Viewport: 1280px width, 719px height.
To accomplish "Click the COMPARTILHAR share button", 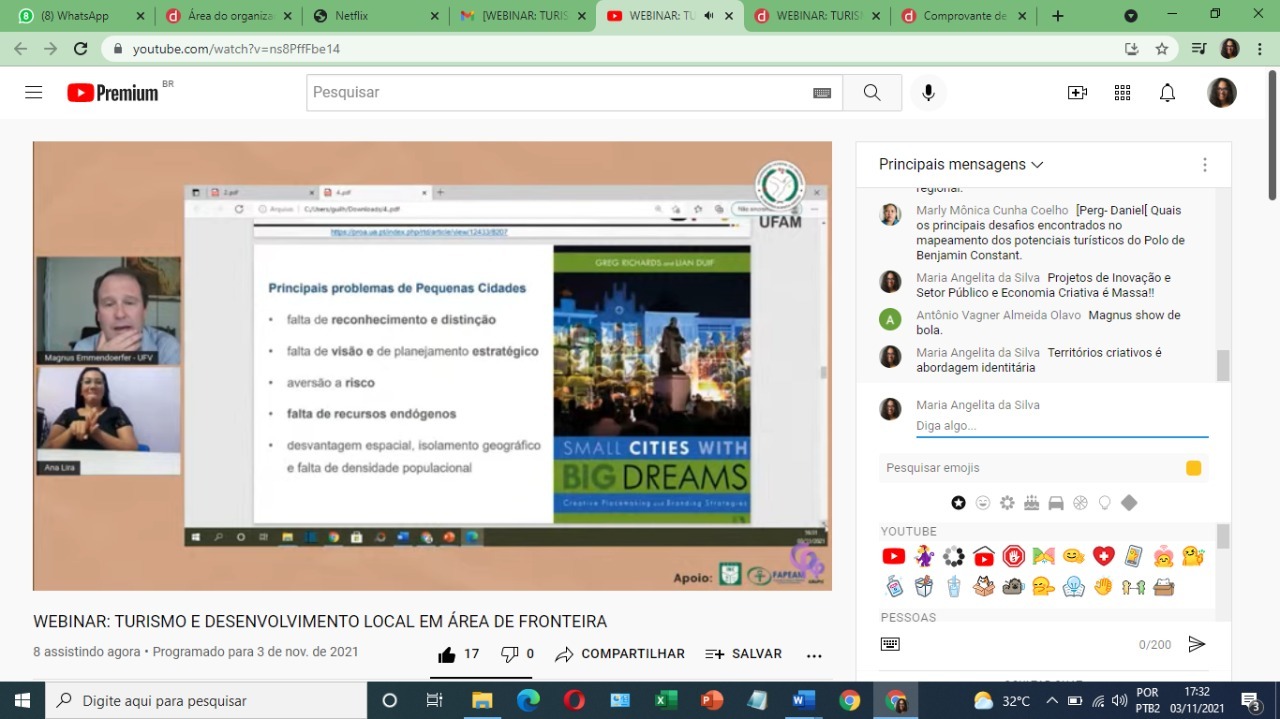I will [620, 654].
